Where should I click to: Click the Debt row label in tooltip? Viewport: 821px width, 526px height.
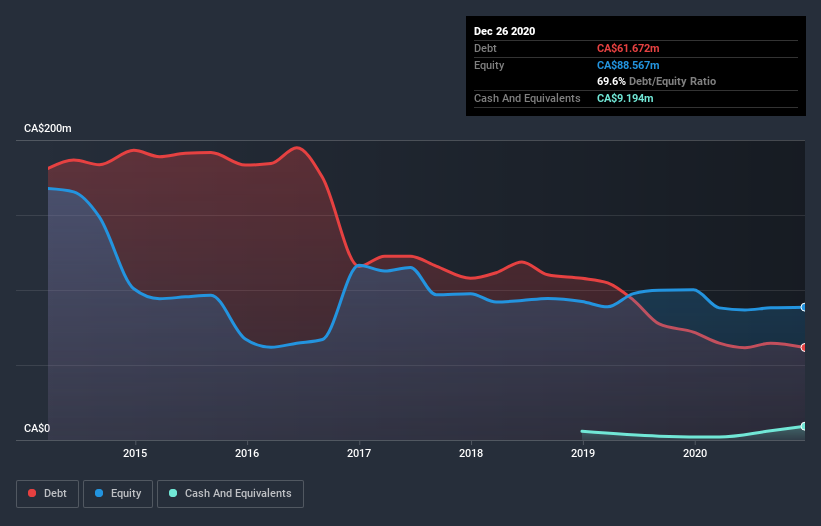[485, 48]
